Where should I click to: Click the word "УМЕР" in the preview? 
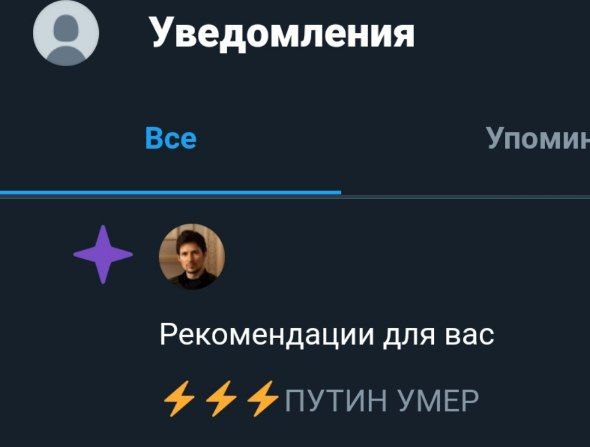click(x=438, y=401)
